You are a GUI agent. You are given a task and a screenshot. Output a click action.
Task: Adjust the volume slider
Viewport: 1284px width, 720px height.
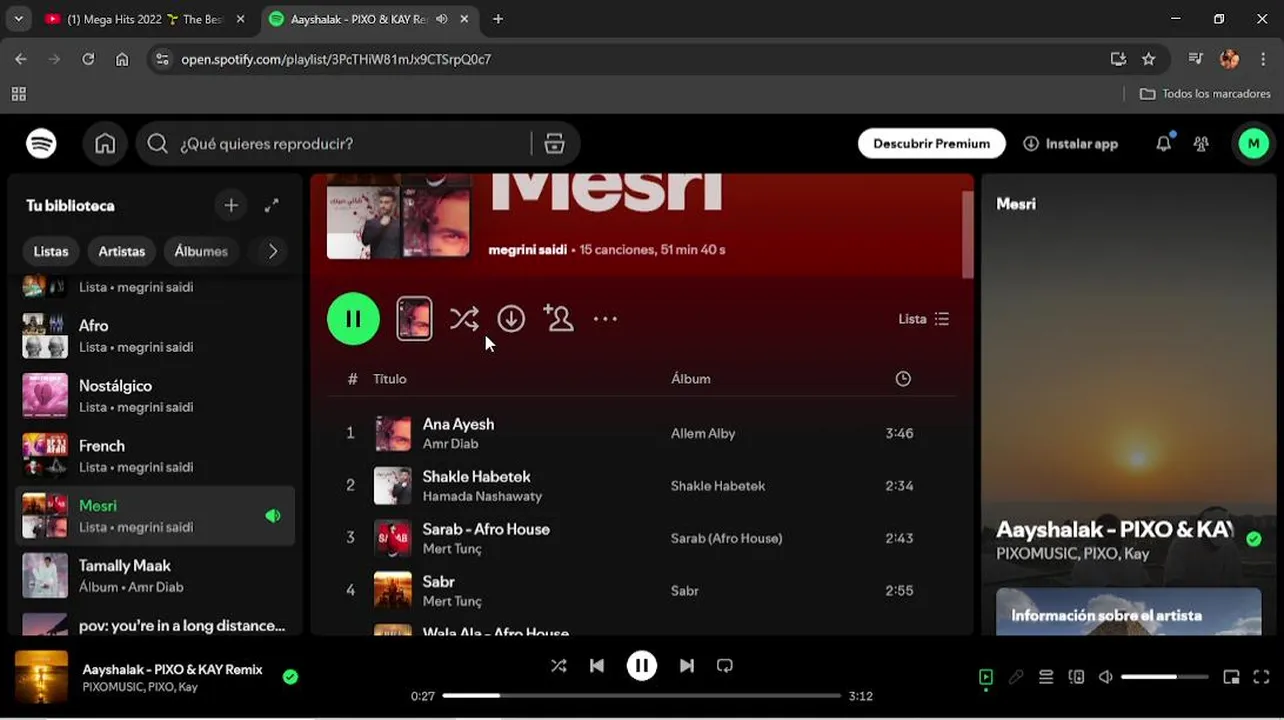pos(1164,677)
